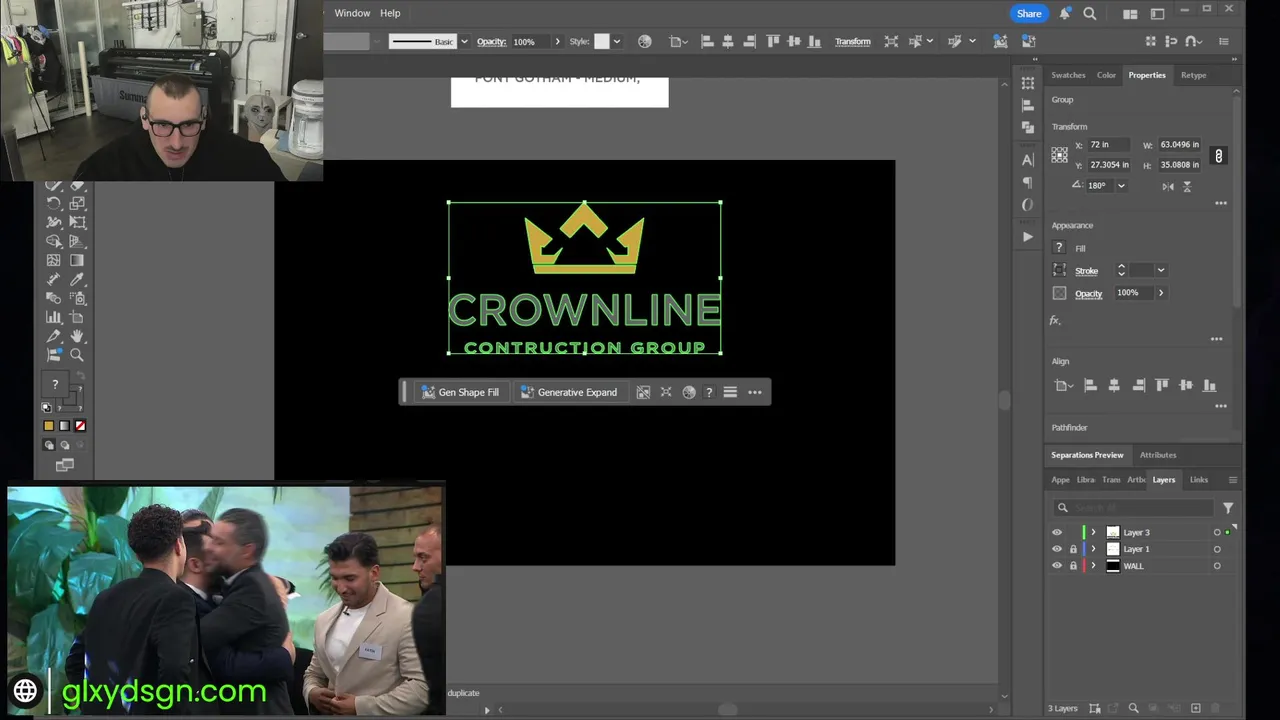Select the Free Transform tool
Screen dimensions: 1280x720
77,222
